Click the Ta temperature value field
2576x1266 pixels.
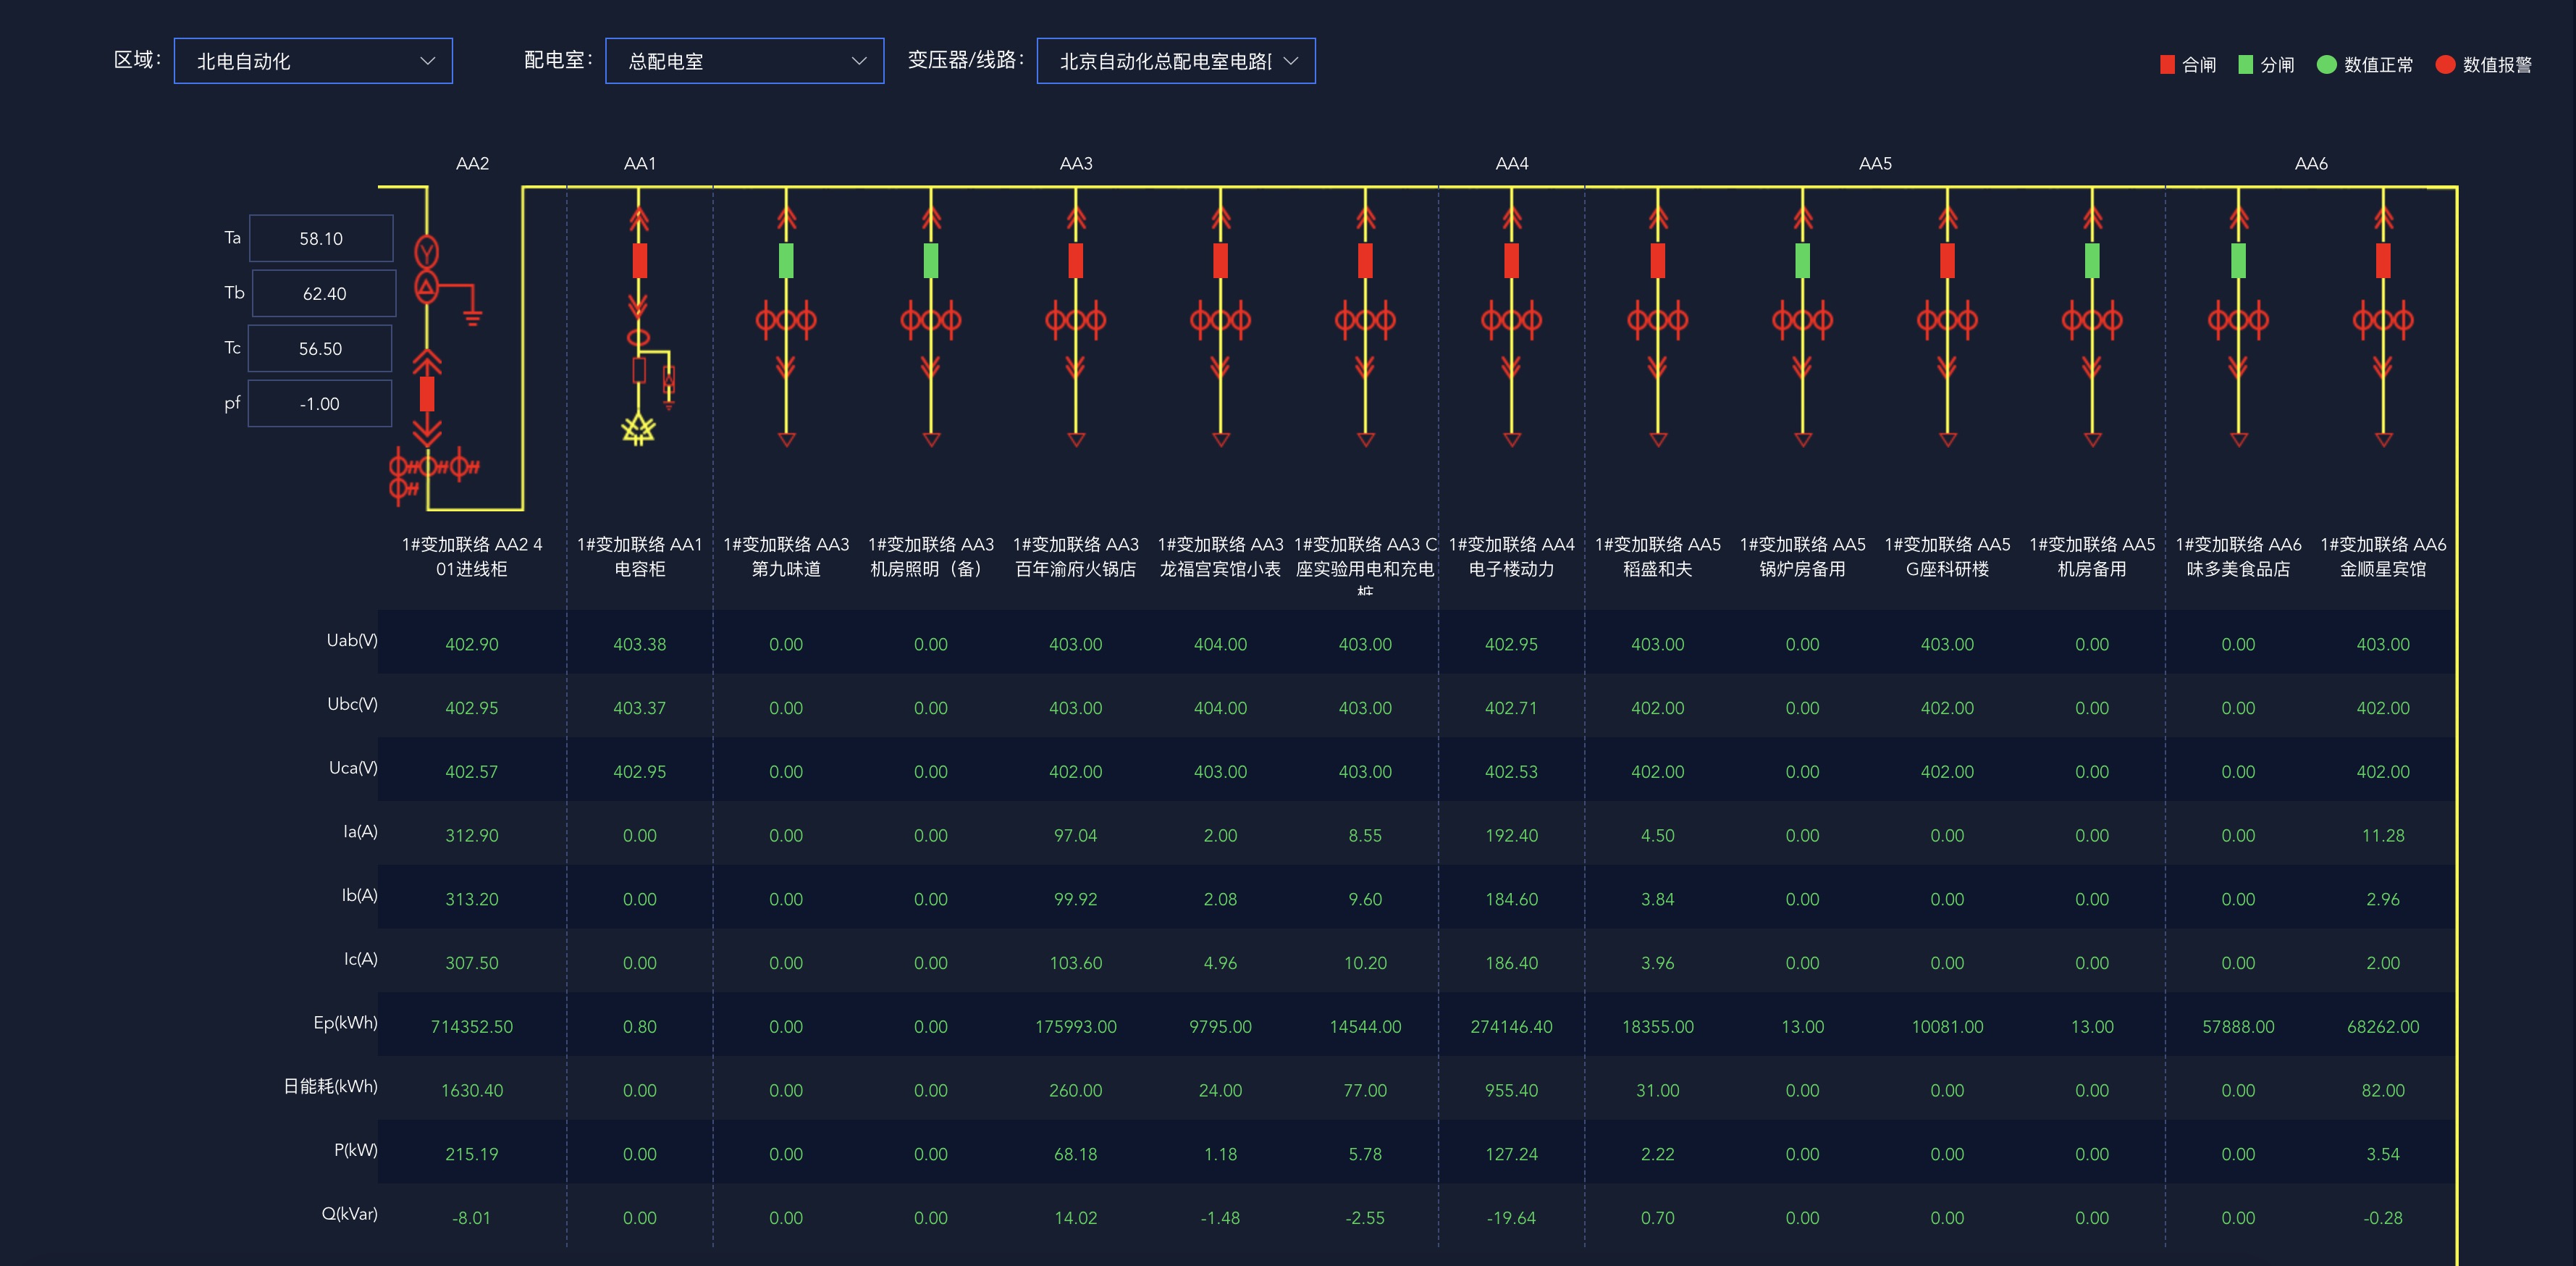point(321,238)
